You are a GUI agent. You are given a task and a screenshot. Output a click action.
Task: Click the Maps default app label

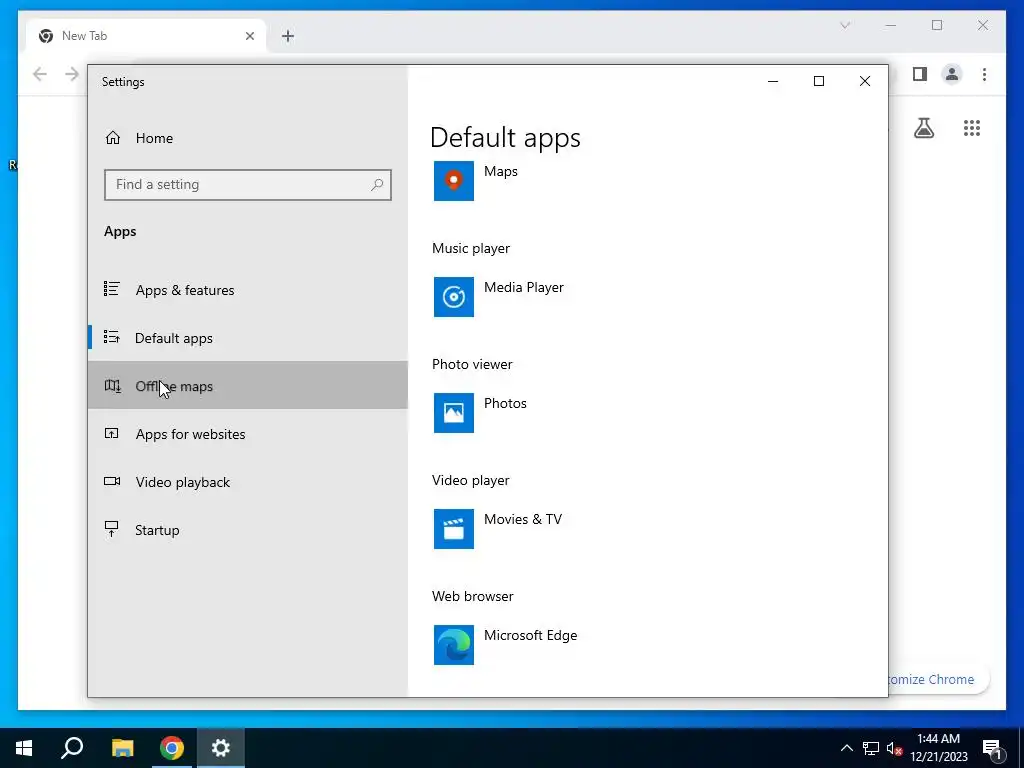(x=501, y=171)
